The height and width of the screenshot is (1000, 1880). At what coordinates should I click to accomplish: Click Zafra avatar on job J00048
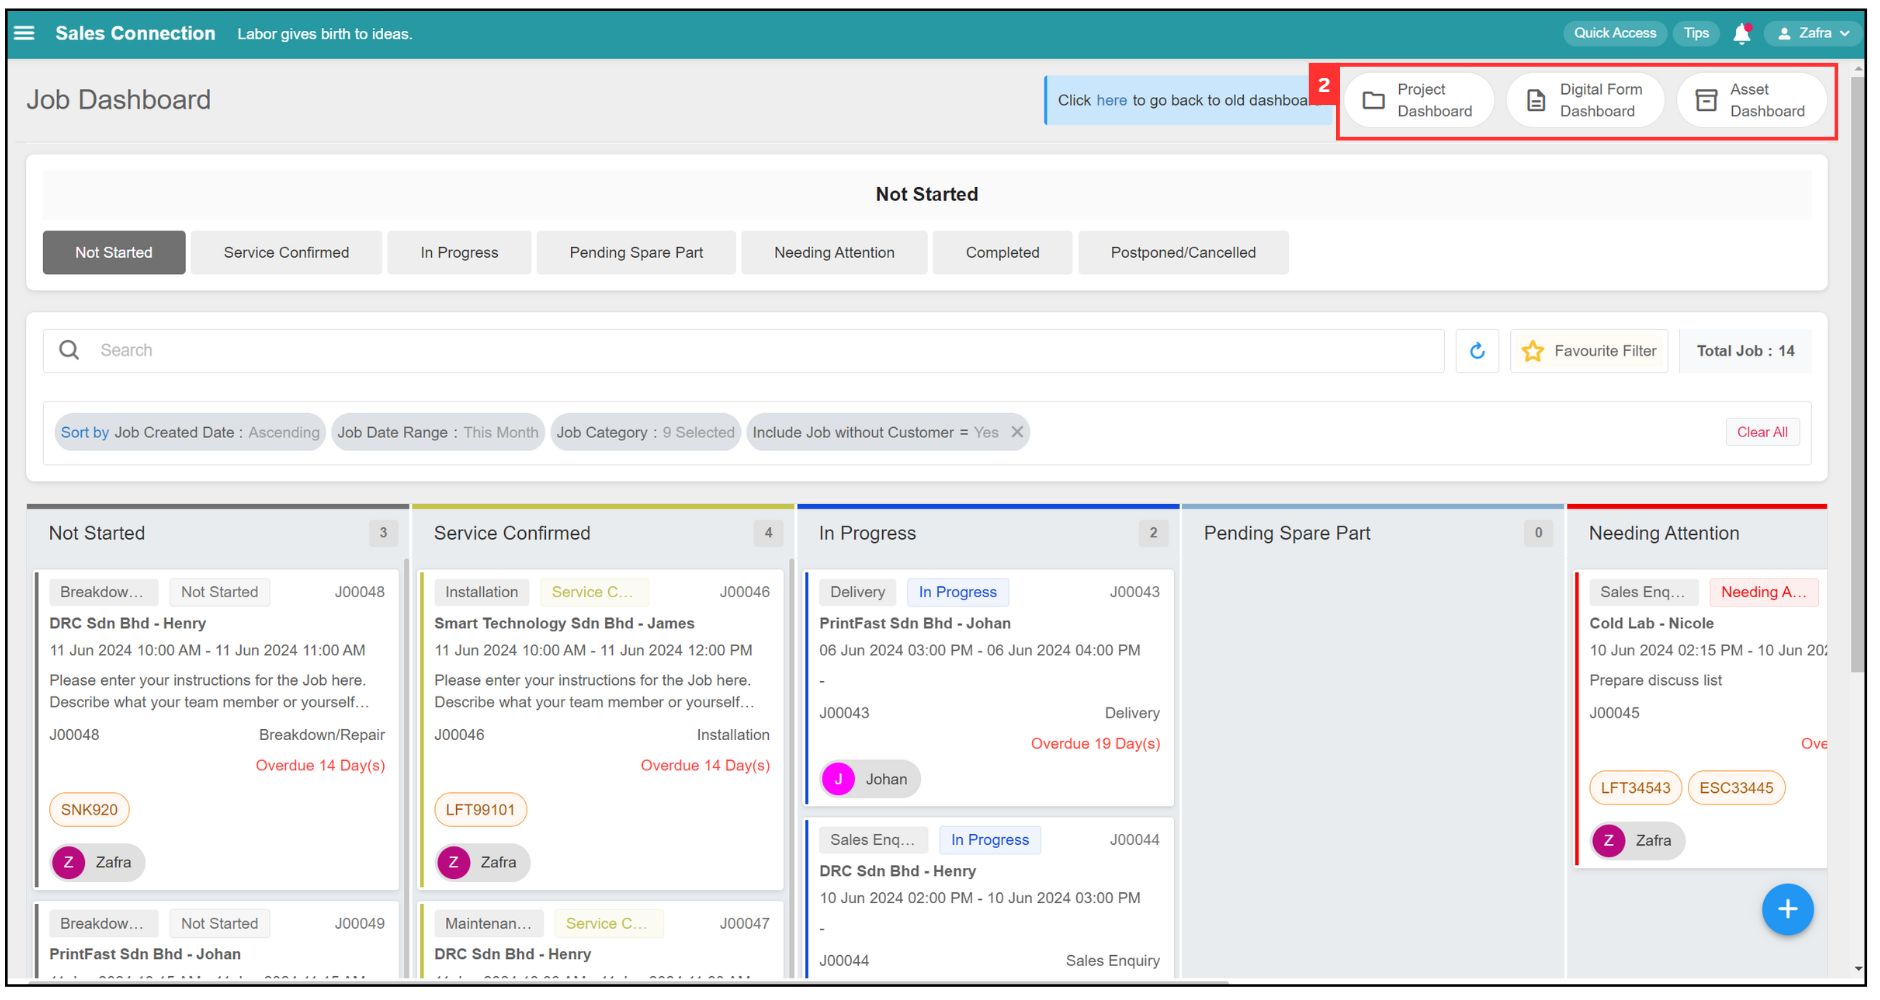pos(68,862)
